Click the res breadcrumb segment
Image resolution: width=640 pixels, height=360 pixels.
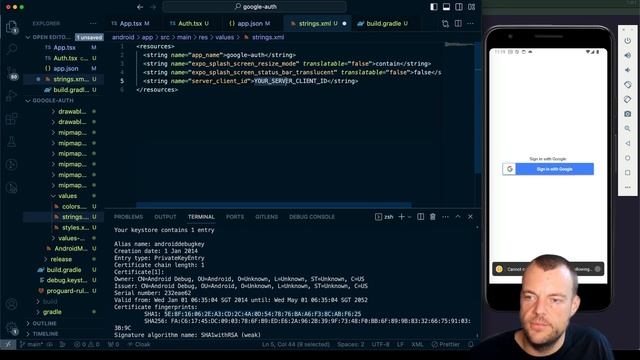coord(203,37)
